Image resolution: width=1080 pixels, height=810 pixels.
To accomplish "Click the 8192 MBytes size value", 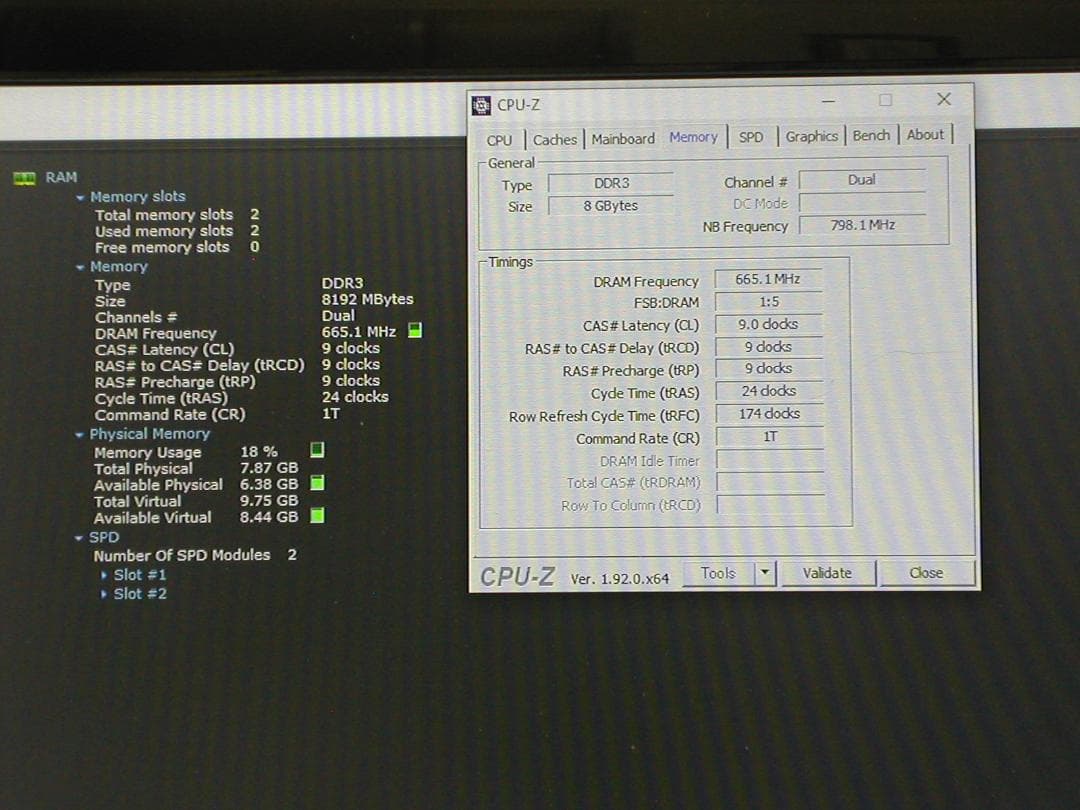I will pyautogui.click(x=367, y=300).
